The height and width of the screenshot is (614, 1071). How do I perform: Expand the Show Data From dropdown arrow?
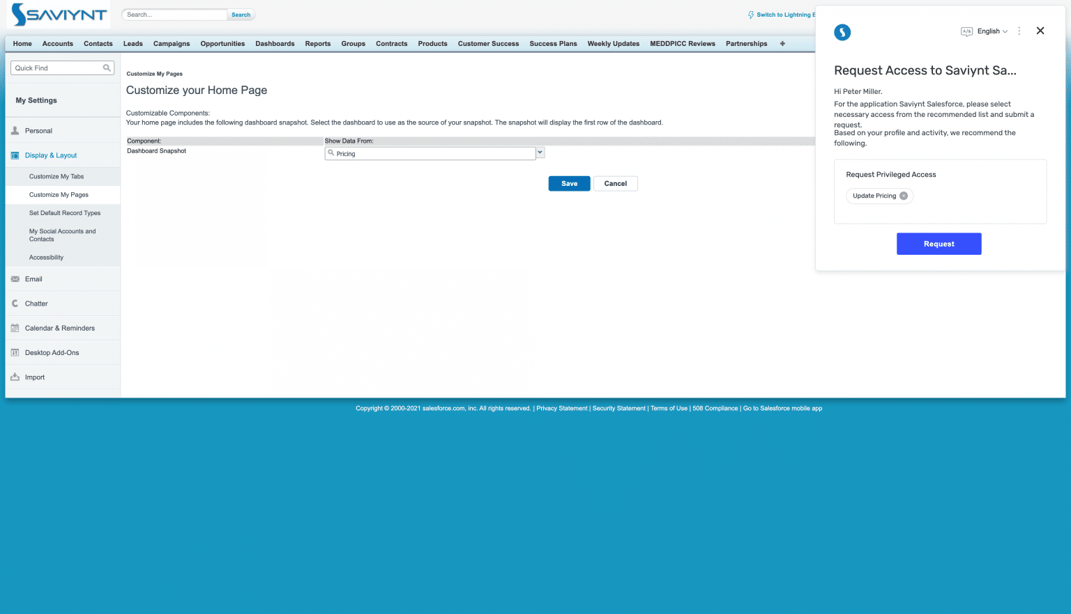[x=540, y=153]
